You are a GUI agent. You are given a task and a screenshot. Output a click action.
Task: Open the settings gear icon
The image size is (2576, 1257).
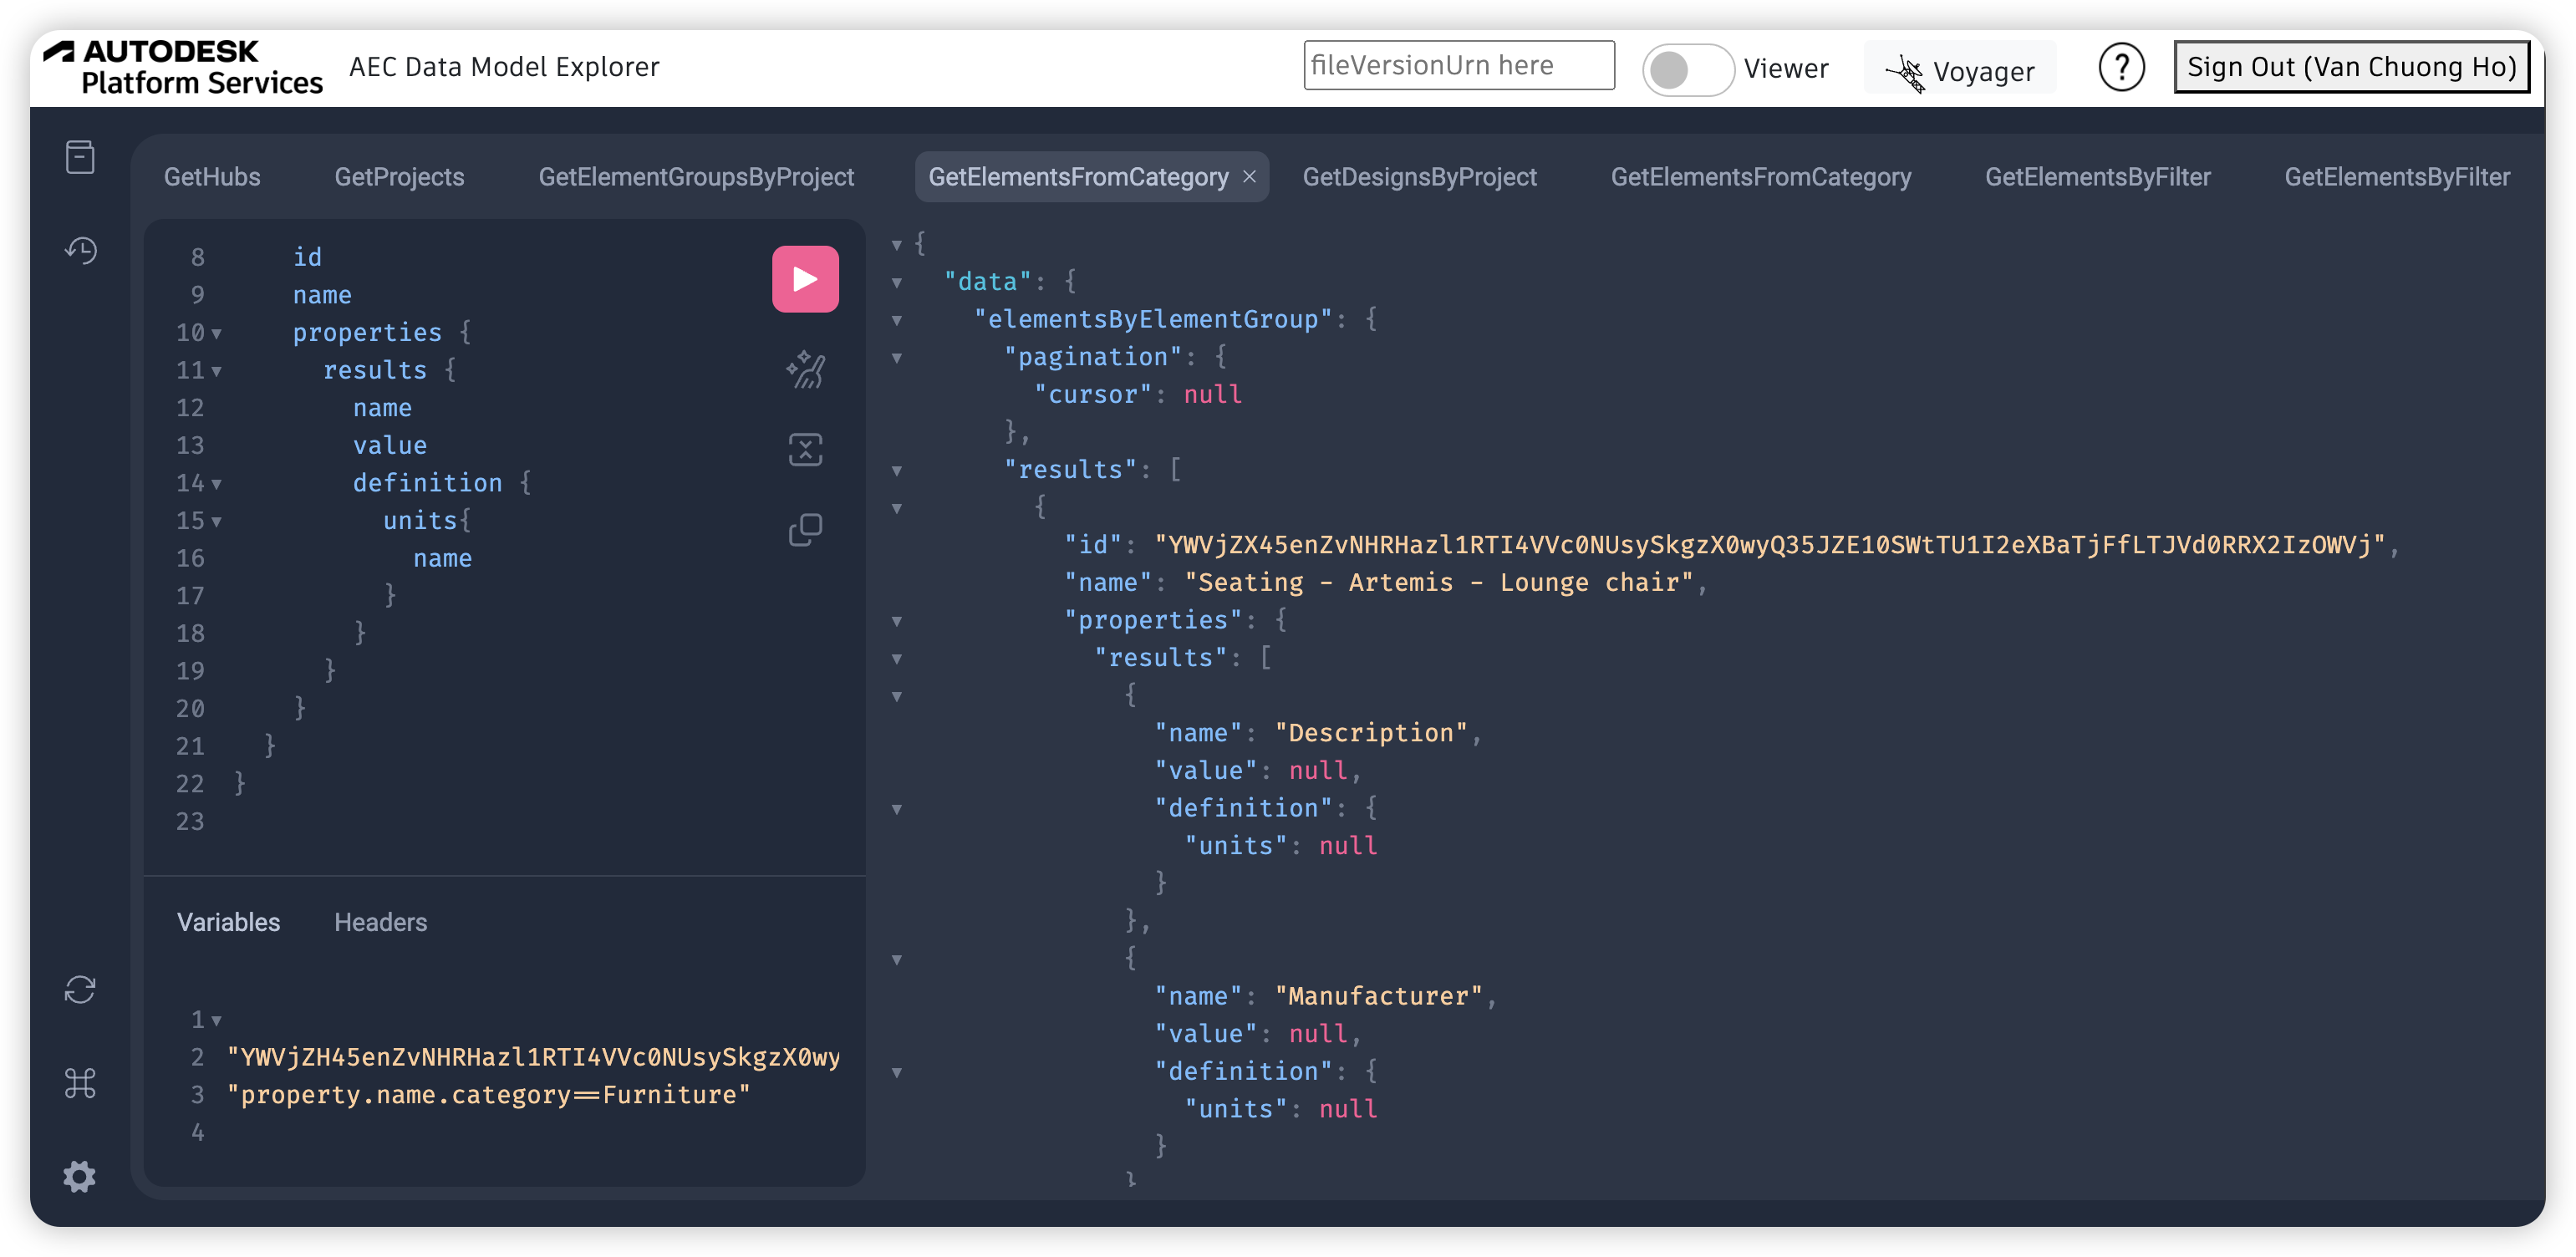[80, 1176]
